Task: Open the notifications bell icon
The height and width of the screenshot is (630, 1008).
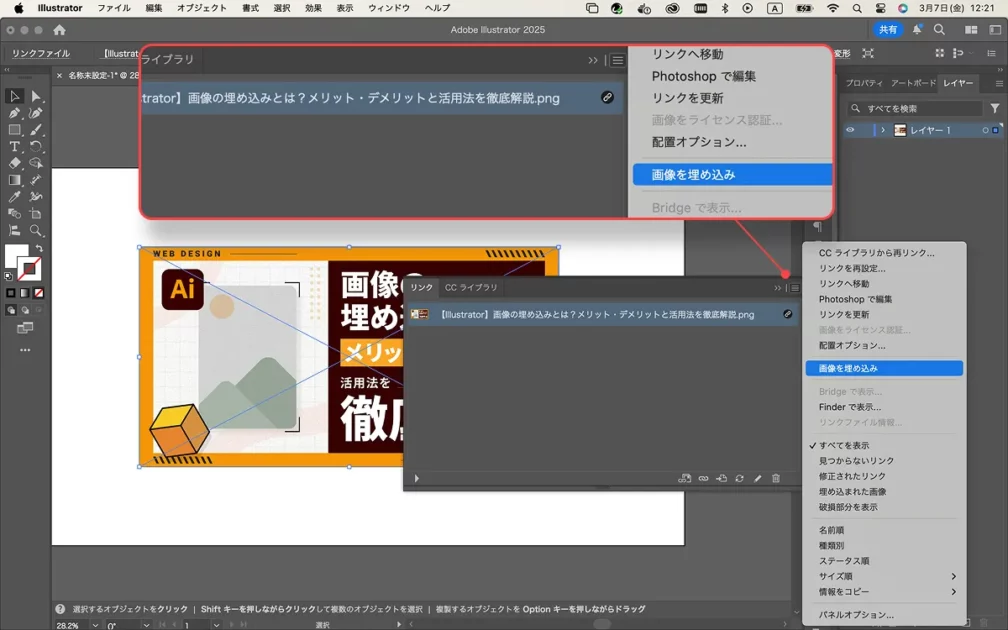Action: 916,30
